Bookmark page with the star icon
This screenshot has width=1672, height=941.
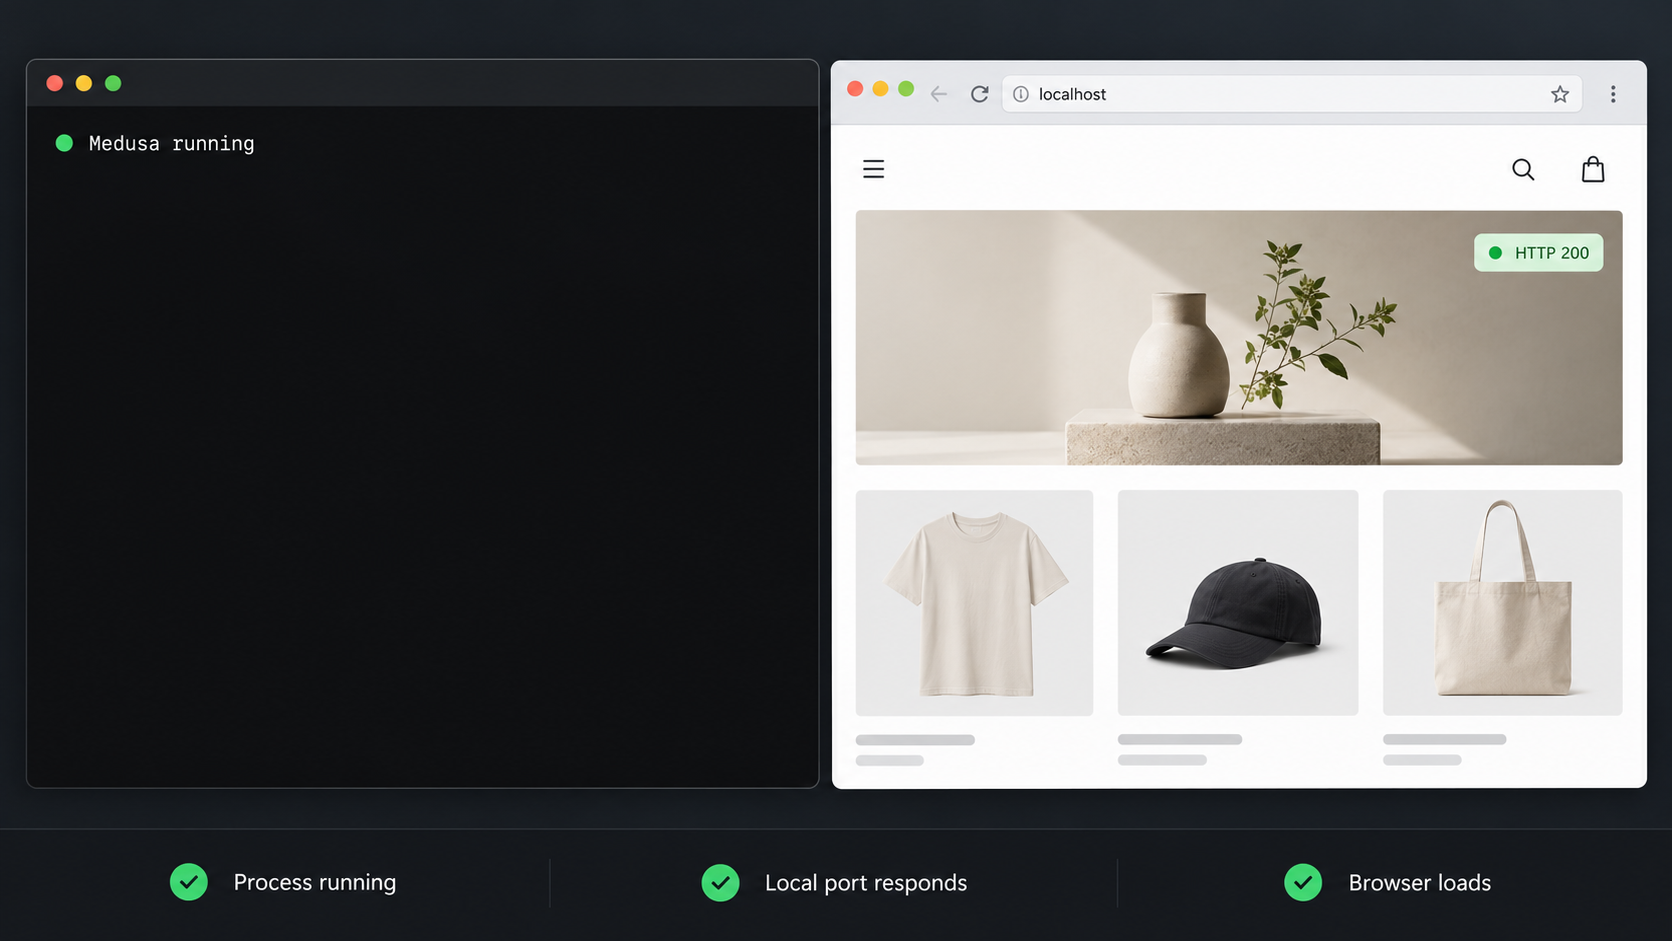(x=1560, y=94)
